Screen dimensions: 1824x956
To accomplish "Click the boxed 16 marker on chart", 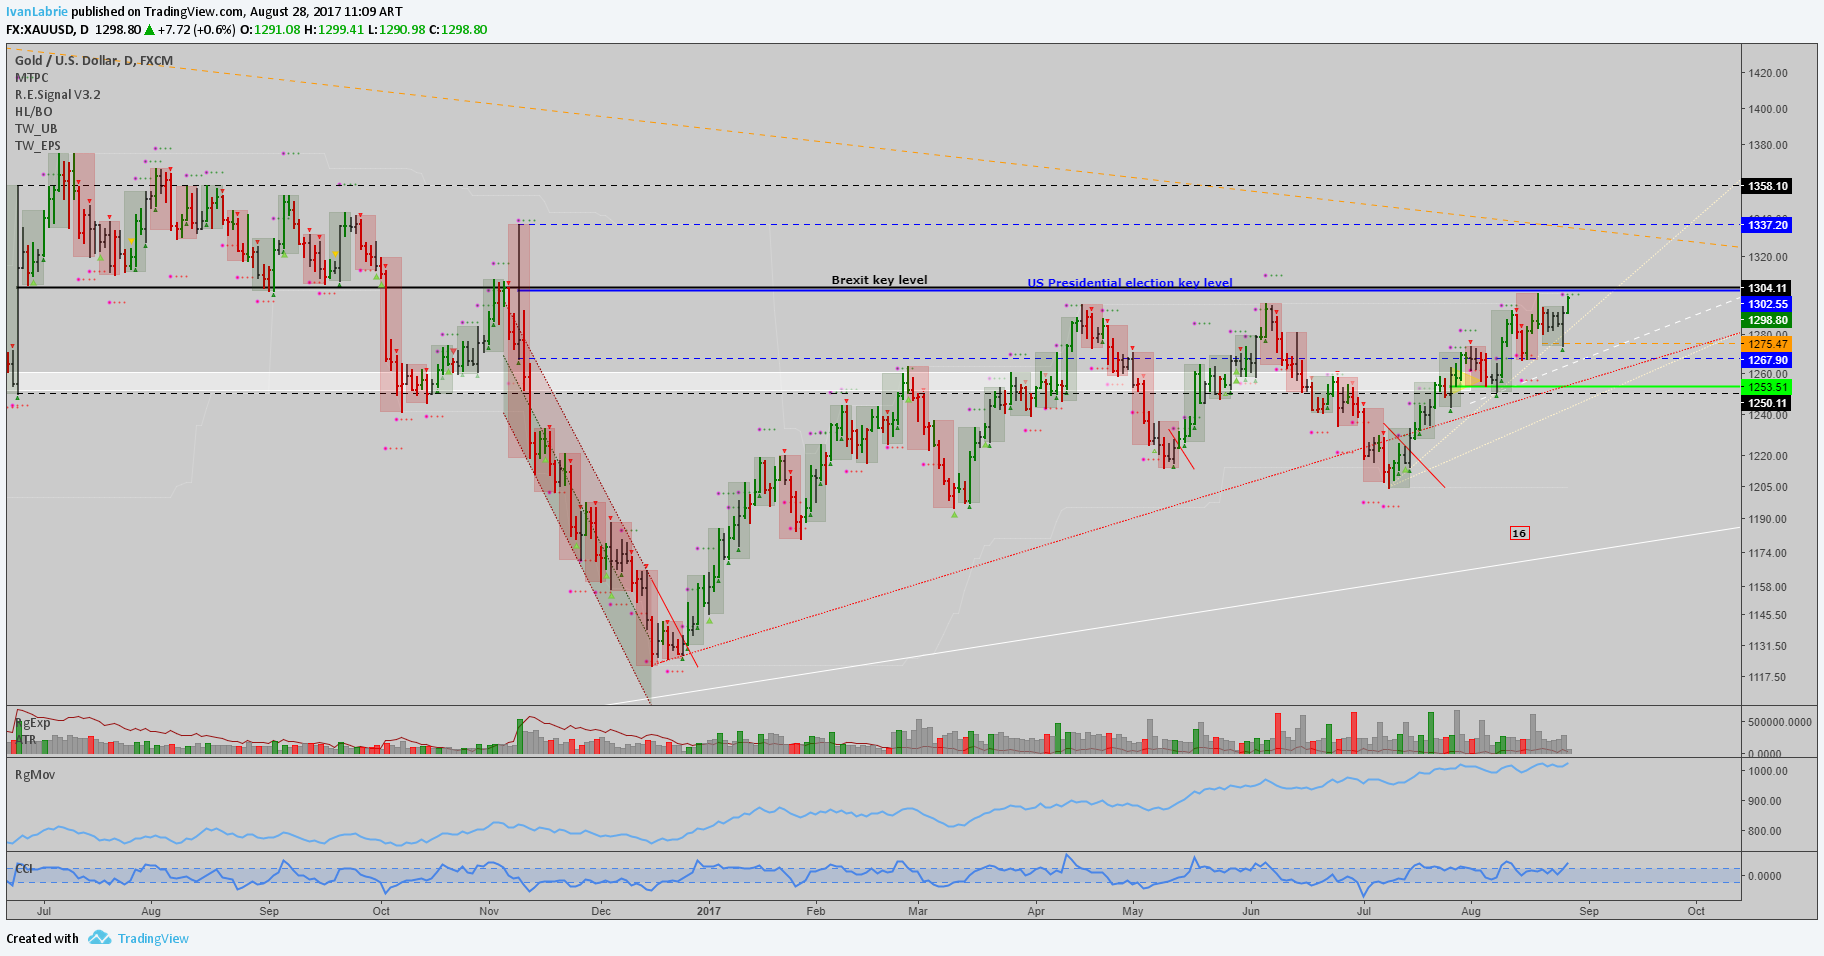I will click(x=1519, y=533).
